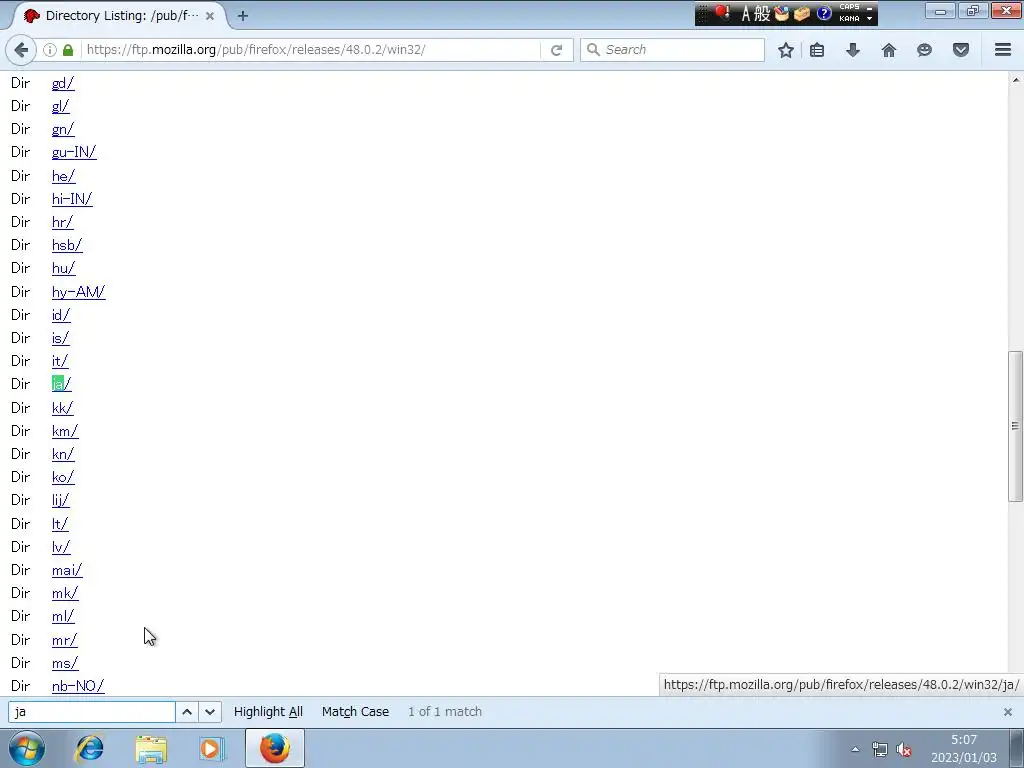
Task: Open the nb-NO/ directory link
Action: [78, 686]
